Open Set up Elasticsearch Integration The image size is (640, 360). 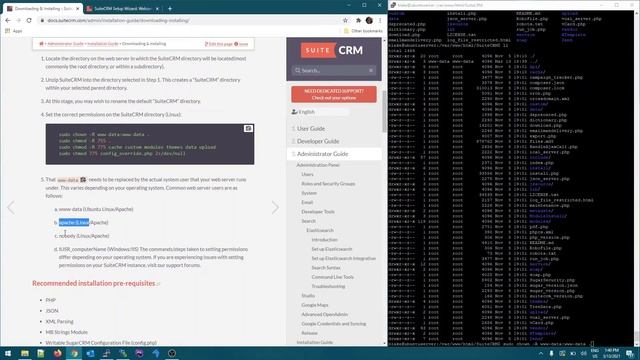pyautogui.click(x=344, y=258)
